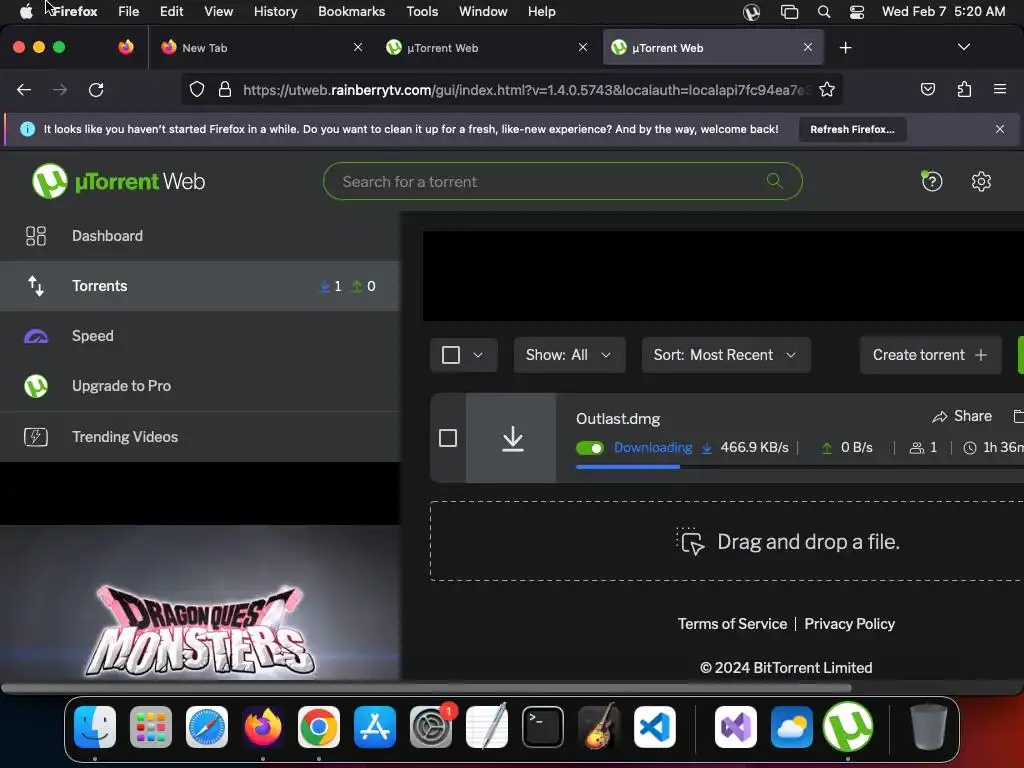
Task: Tick the Outlast.dmg row checkbox
Action: tap(448, 438)
